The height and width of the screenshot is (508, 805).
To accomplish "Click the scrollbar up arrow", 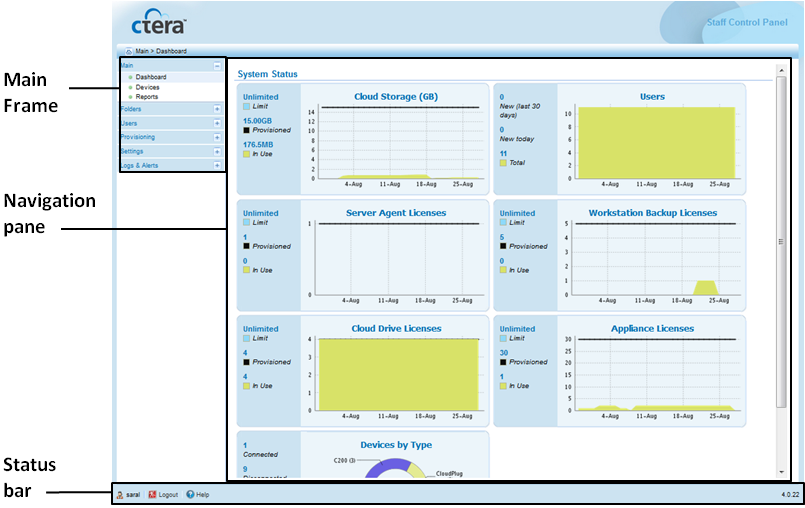I will point(781,70).
